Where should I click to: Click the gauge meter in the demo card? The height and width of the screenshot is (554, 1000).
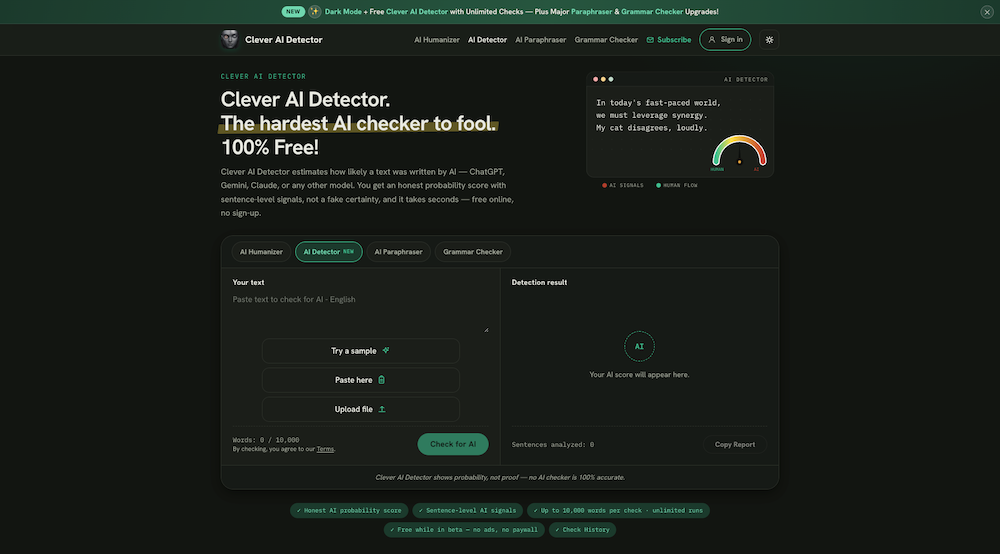739,152
